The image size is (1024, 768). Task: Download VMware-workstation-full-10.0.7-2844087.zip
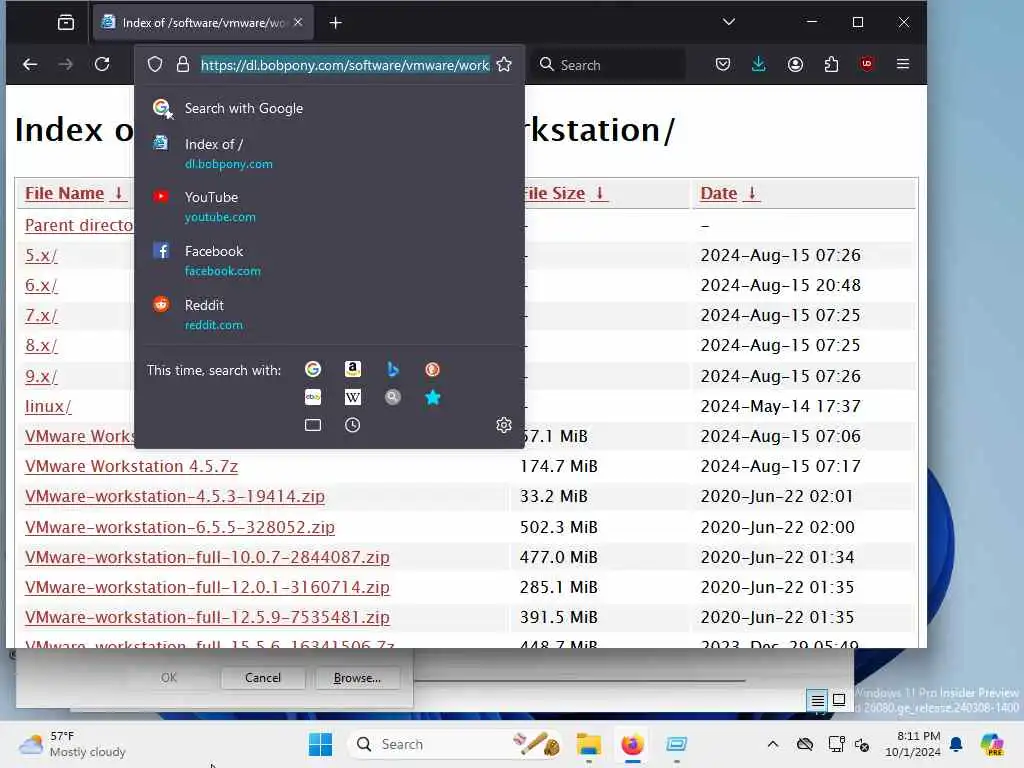(207, 557)
